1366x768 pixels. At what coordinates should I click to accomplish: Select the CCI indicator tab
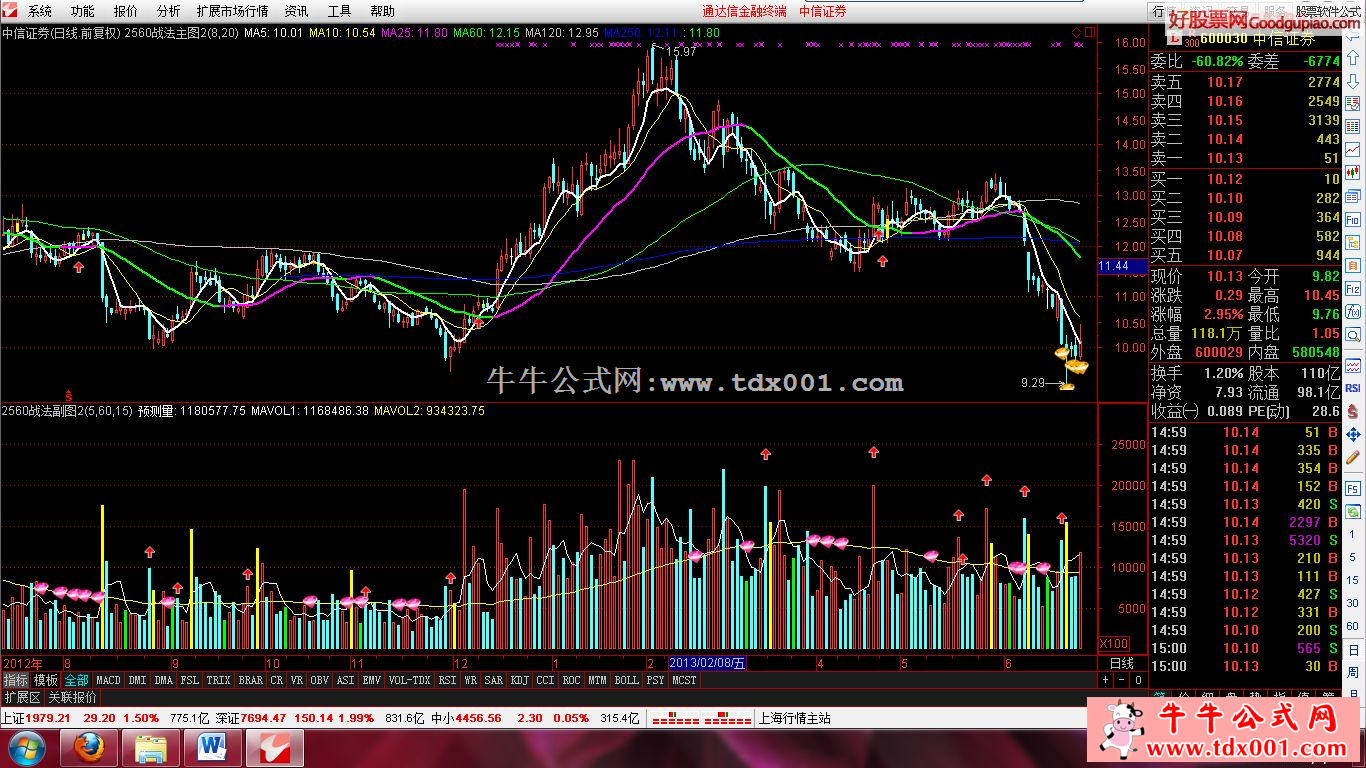(x=545, y=680)
